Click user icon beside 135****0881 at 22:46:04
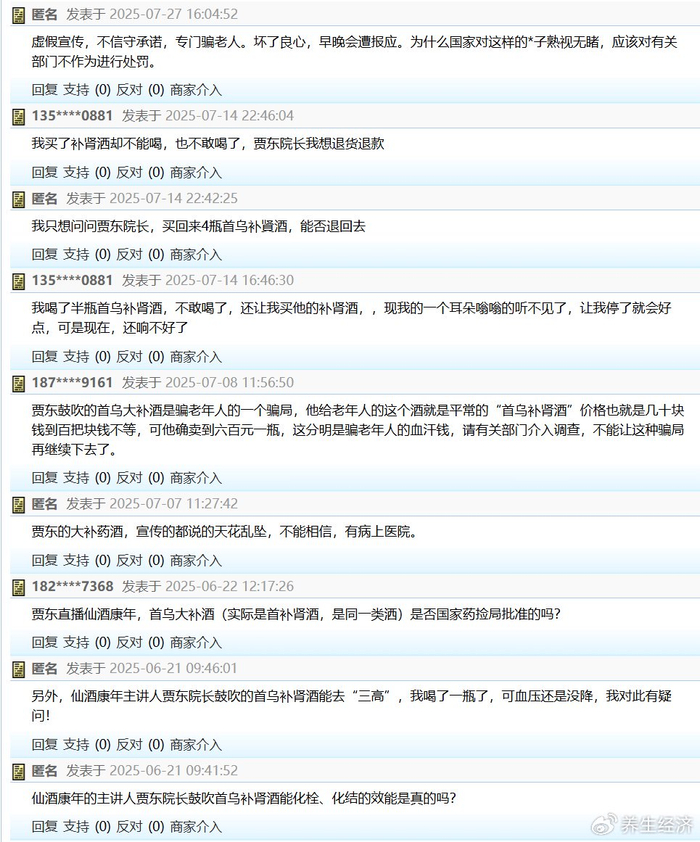 19,117
